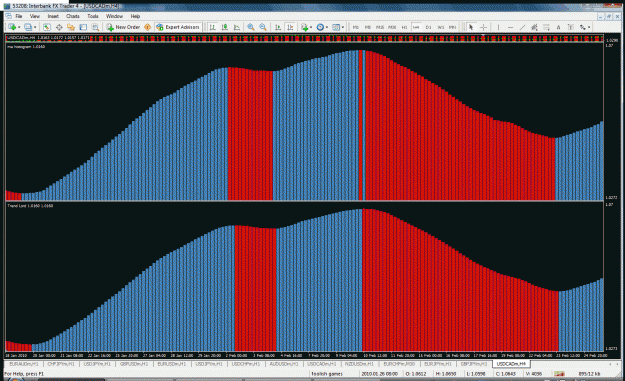The height and width of the screenshot is (381, 625).
Task: Open the File menu
Action: pos(19,16)
